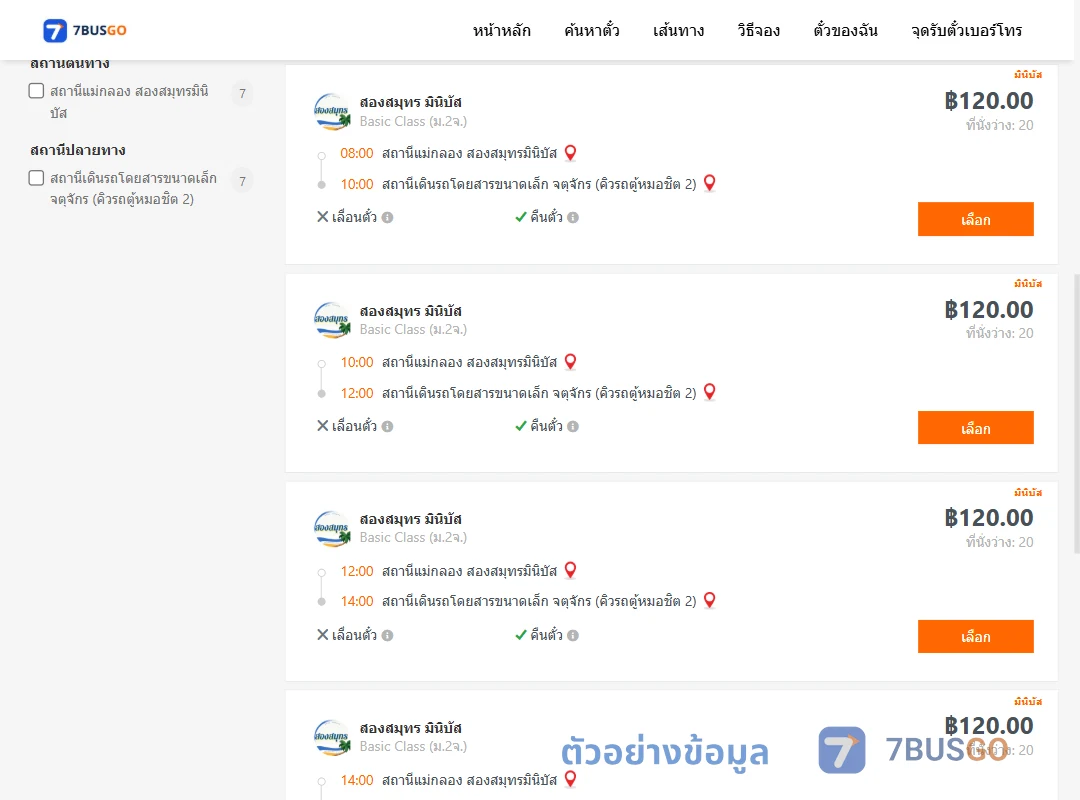Image resolution: width=1080 pixels, height=800 pixels.
Task: Open the ตั๋วของฉัน menu item
Action: pyautogui.click(x=845, y=30)
